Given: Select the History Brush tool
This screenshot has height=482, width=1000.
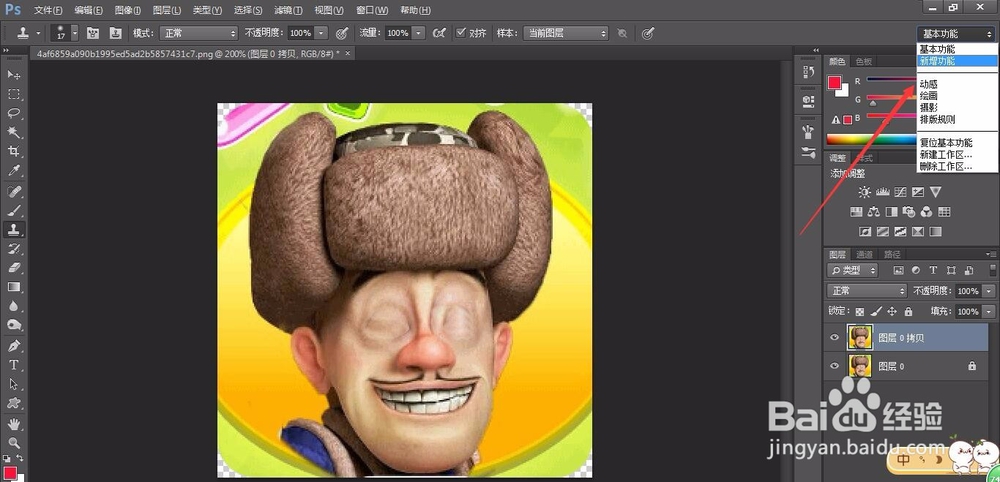Looking at the screenshot, I should [13, 249].
